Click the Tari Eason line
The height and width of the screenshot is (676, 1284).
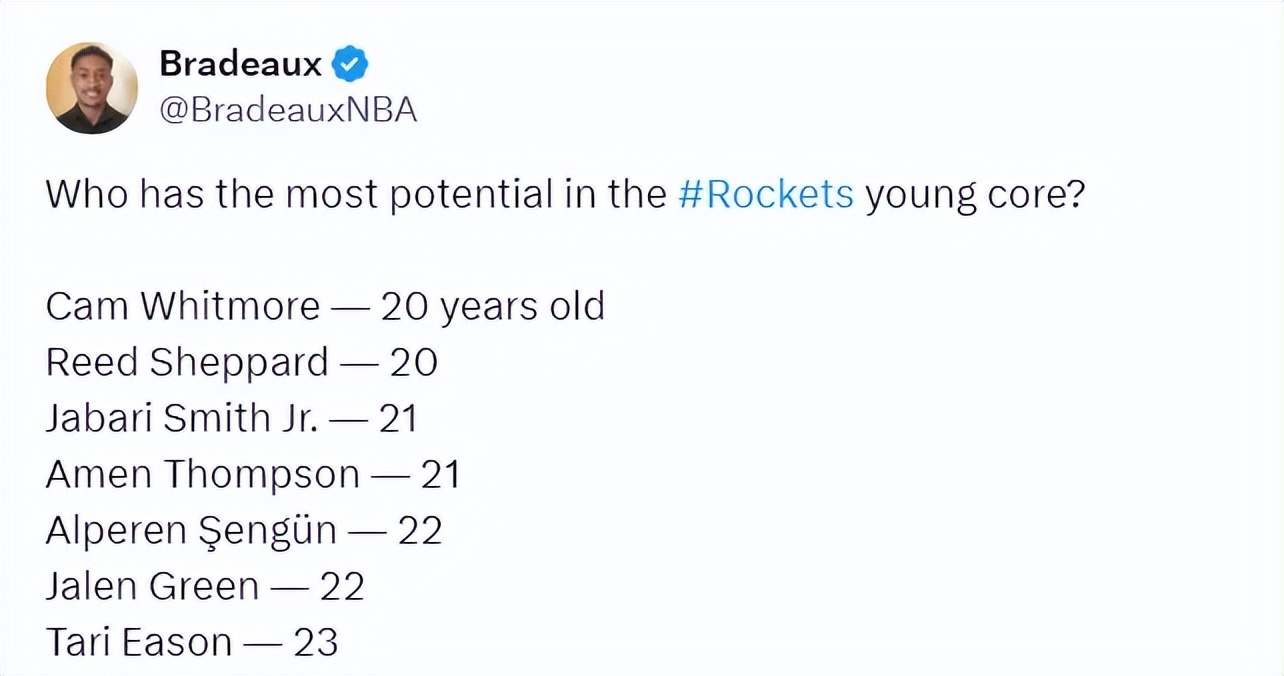(192, 642)
